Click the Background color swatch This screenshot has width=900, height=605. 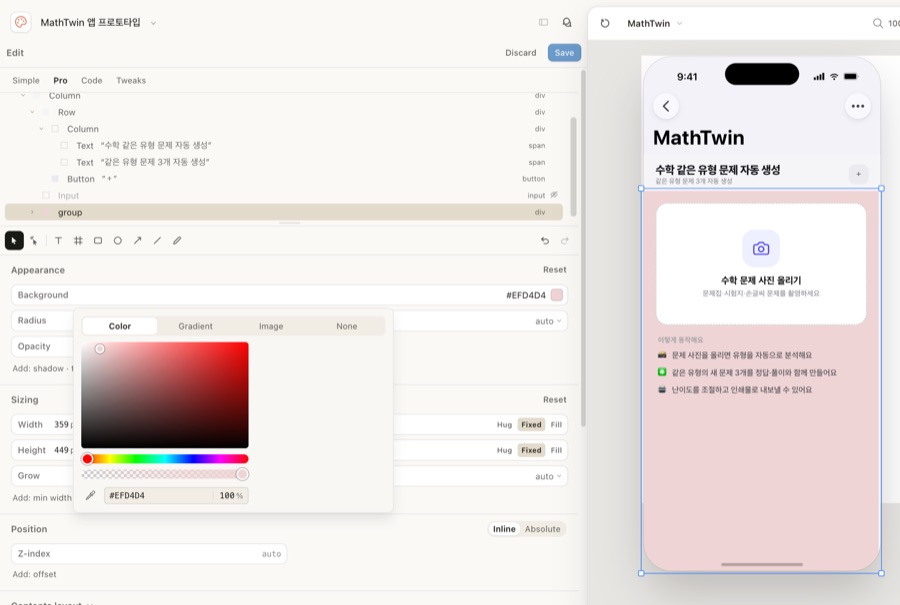point(556,295)
